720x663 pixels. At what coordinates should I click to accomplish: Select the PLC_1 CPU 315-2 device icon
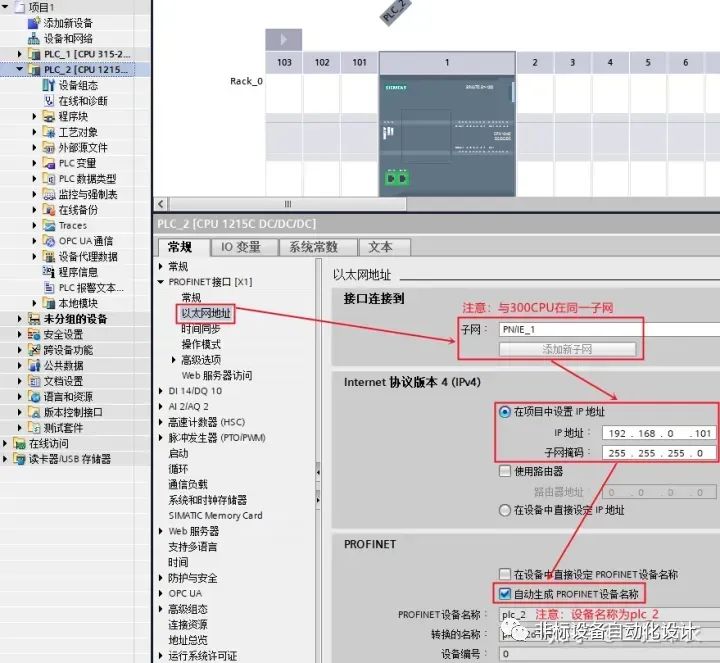click(x=34, y=54)
